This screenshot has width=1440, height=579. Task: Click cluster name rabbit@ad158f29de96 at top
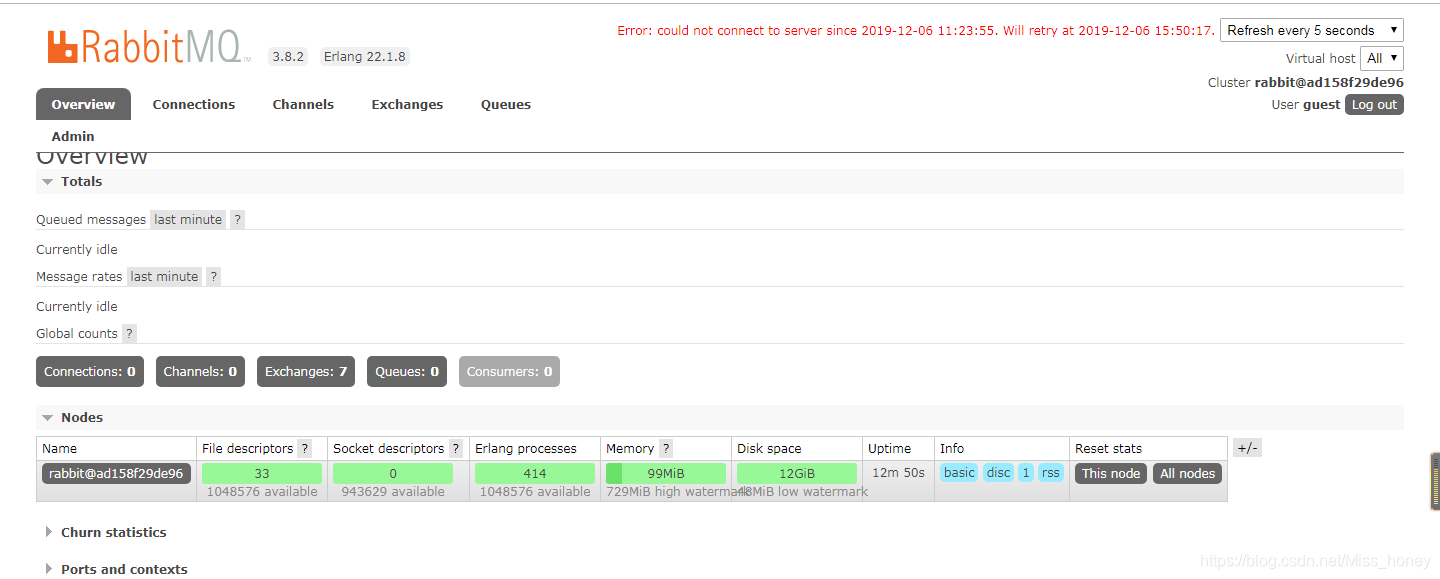[1329, 82]
